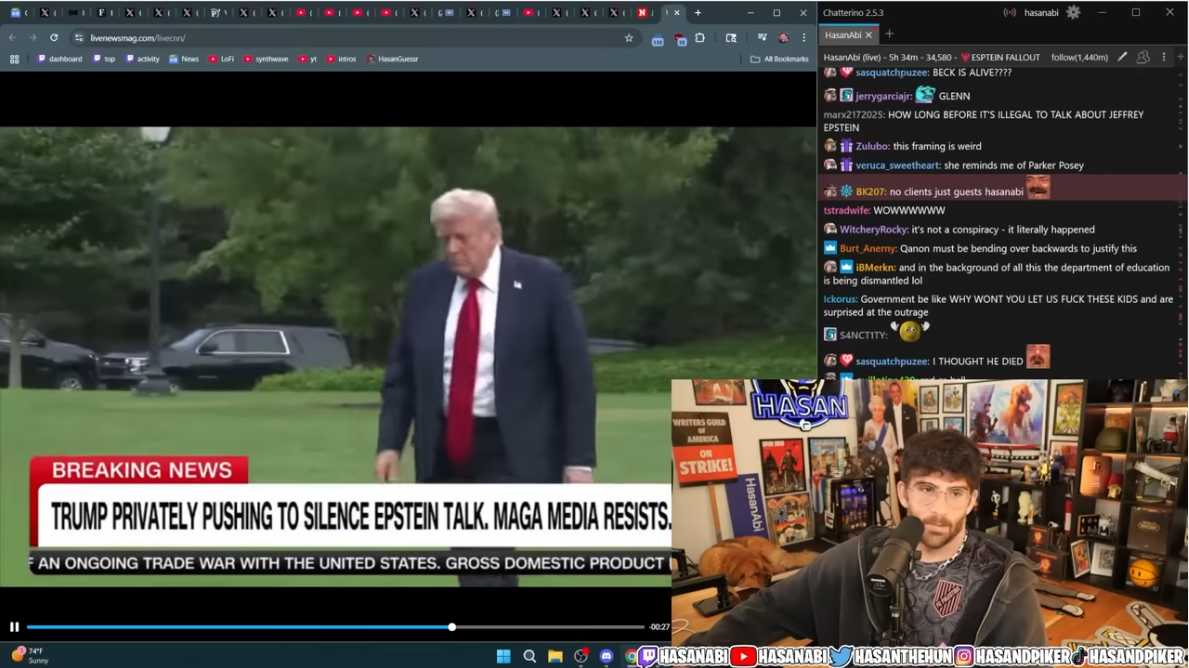Click the video progress bar handle
Viewport: 1189px width, 668px height.
pyautogui.click(x=452, y=627)
